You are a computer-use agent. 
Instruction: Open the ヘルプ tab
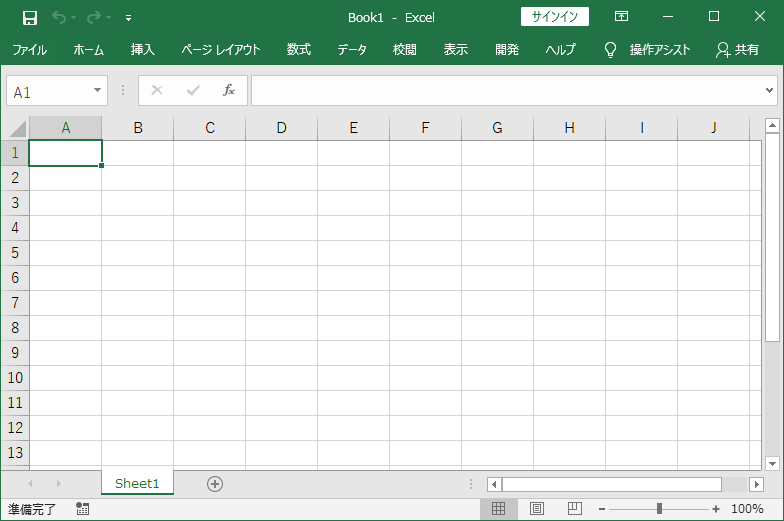560,50
